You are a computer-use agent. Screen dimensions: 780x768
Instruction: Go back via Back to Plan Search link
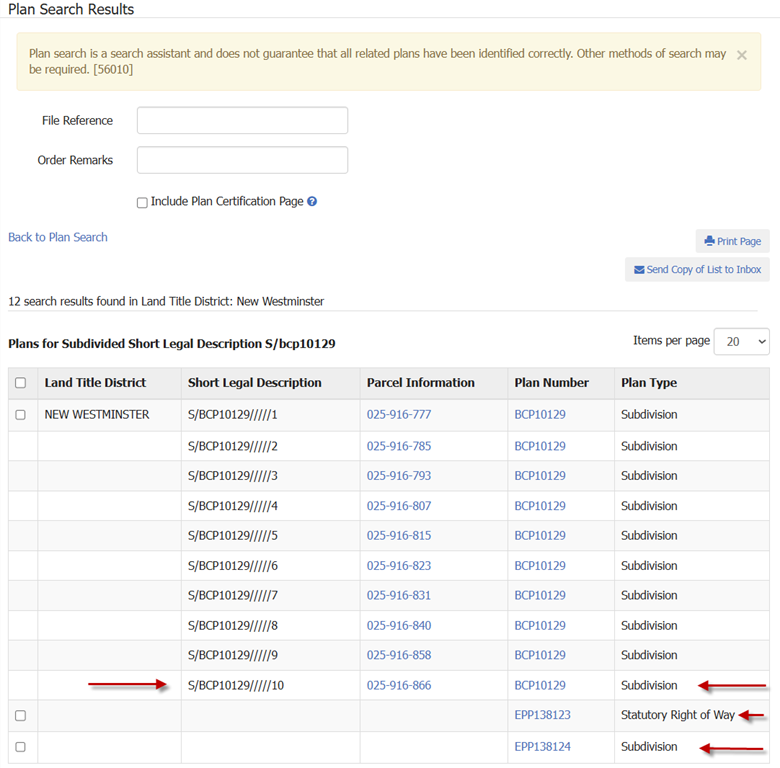[58, 237]
